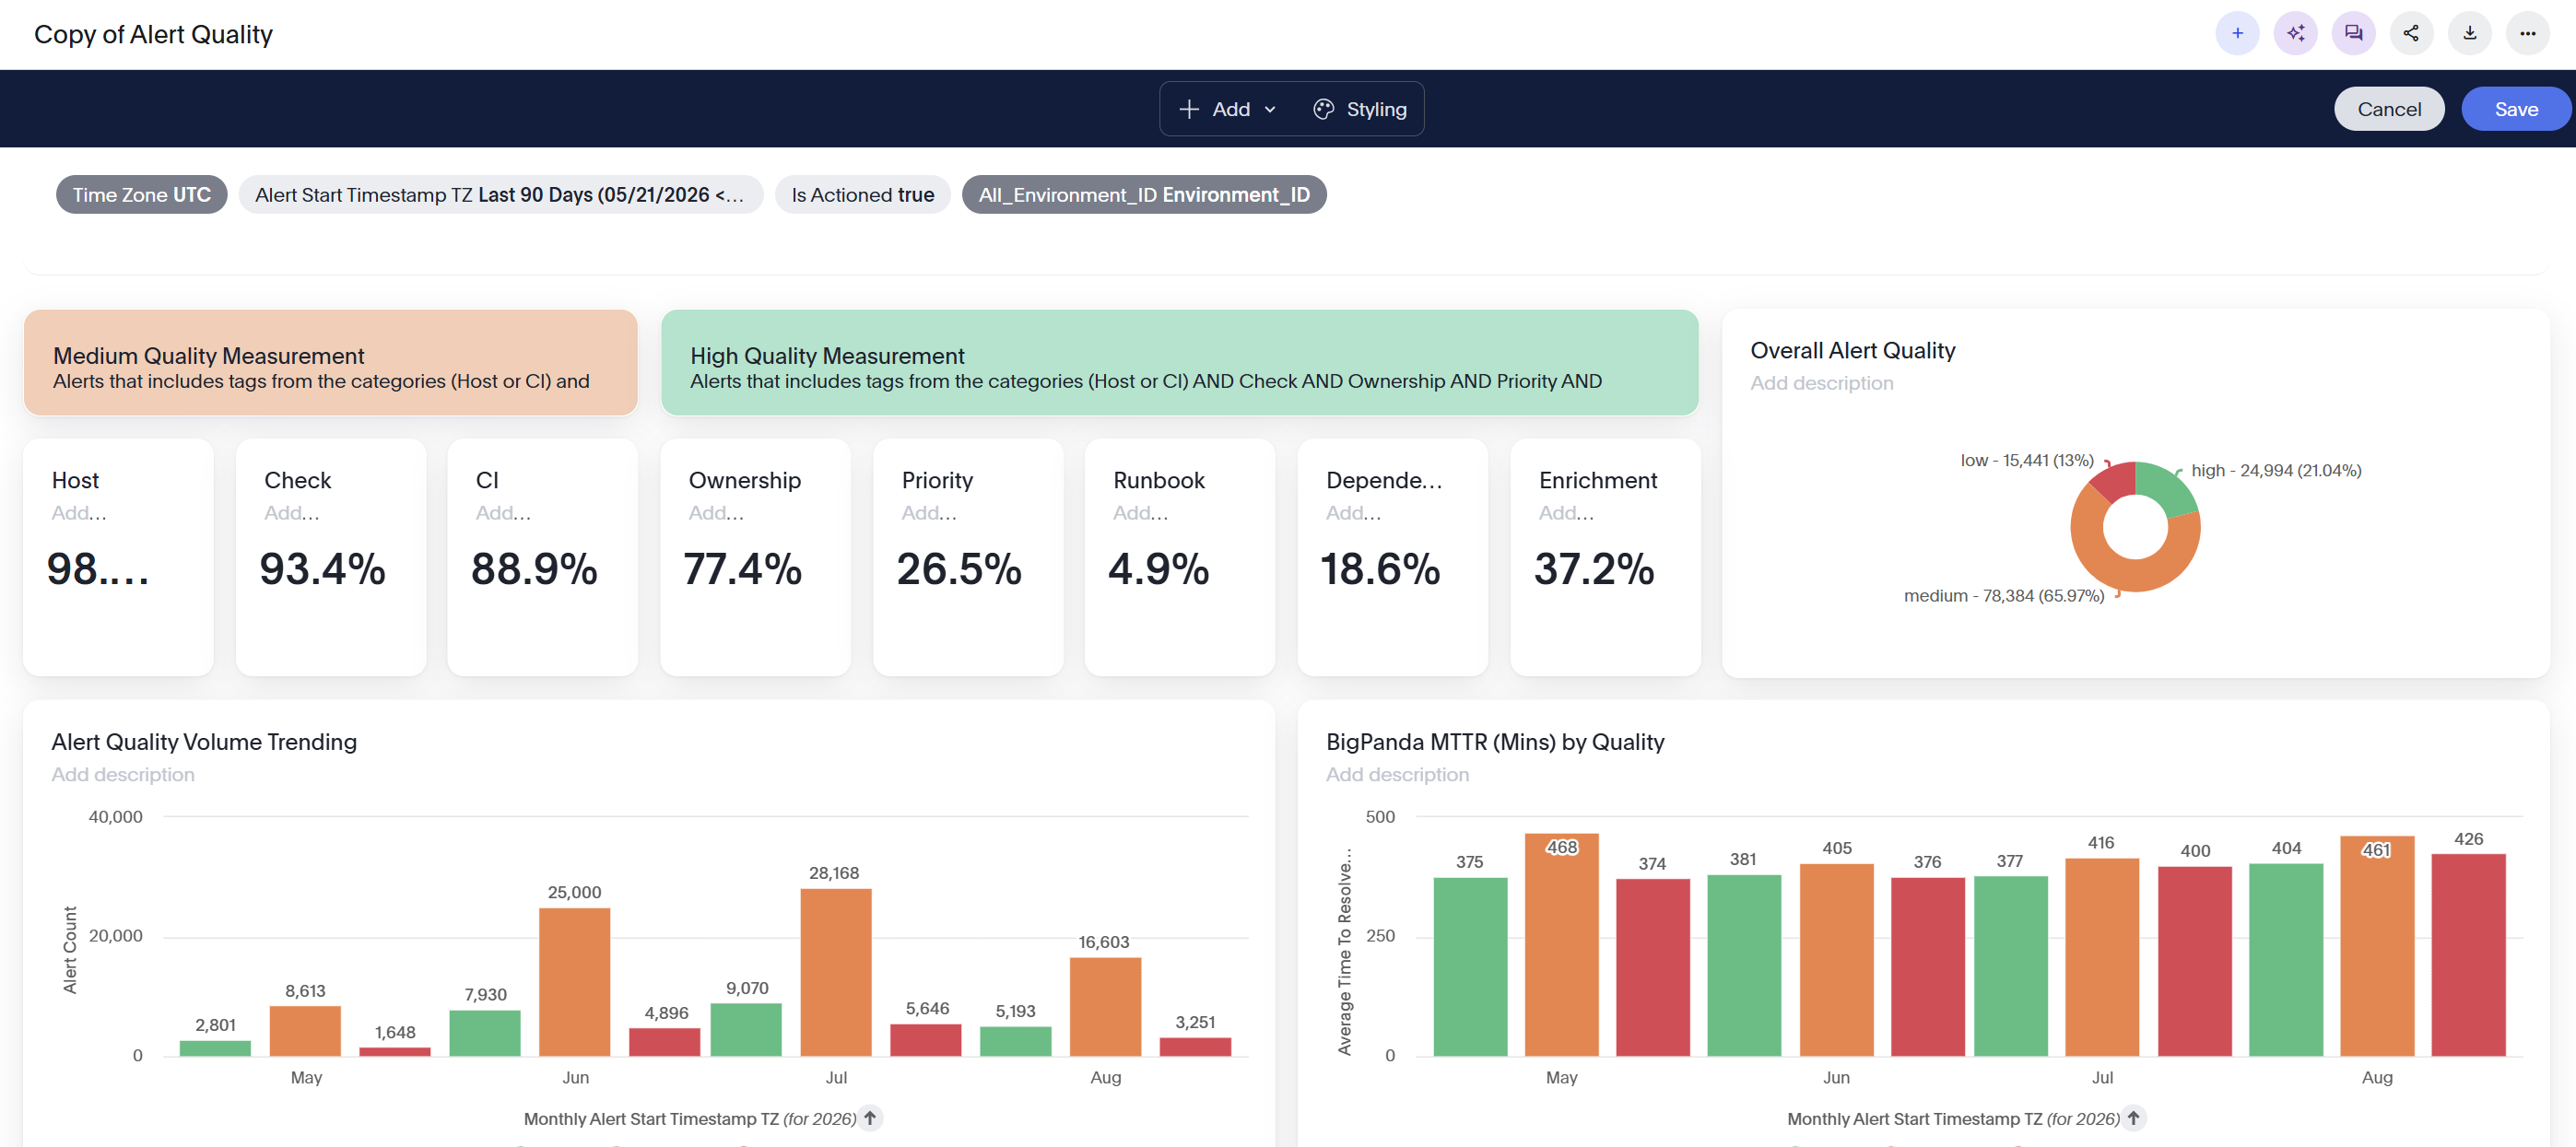This screenshot has width=2576, height=1147.
Task: Click the 16,603 orange bar for Aug
Action: (1105, 1007)
